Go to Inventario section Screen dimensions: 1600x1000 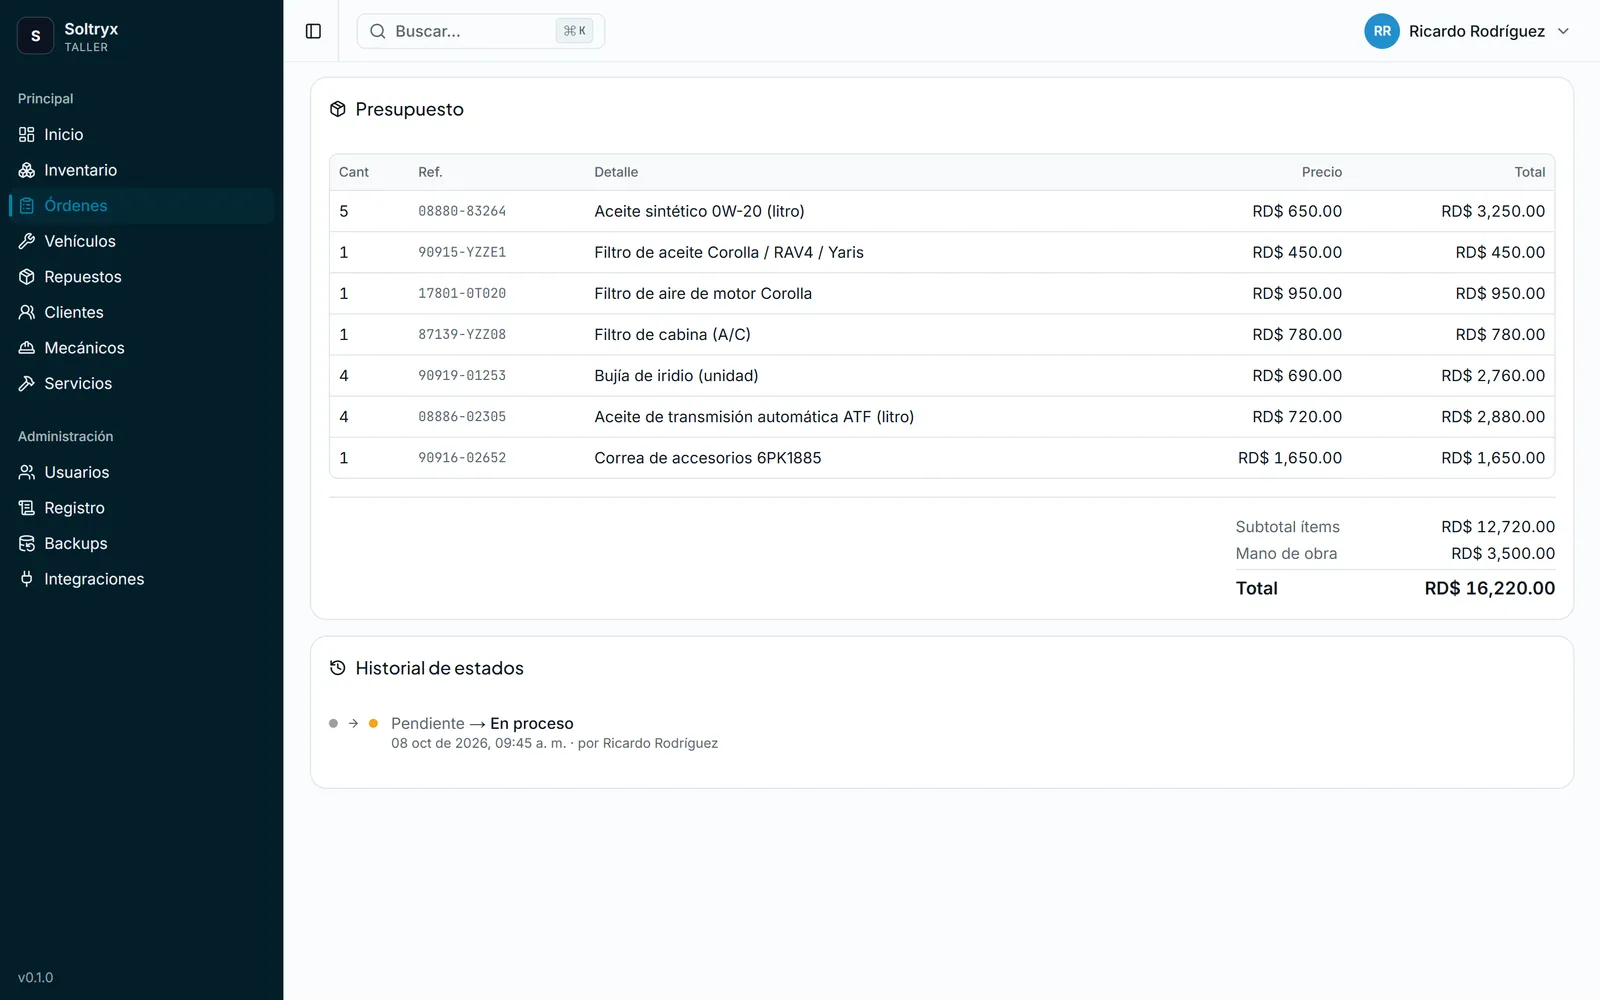[x=141, y=170]
